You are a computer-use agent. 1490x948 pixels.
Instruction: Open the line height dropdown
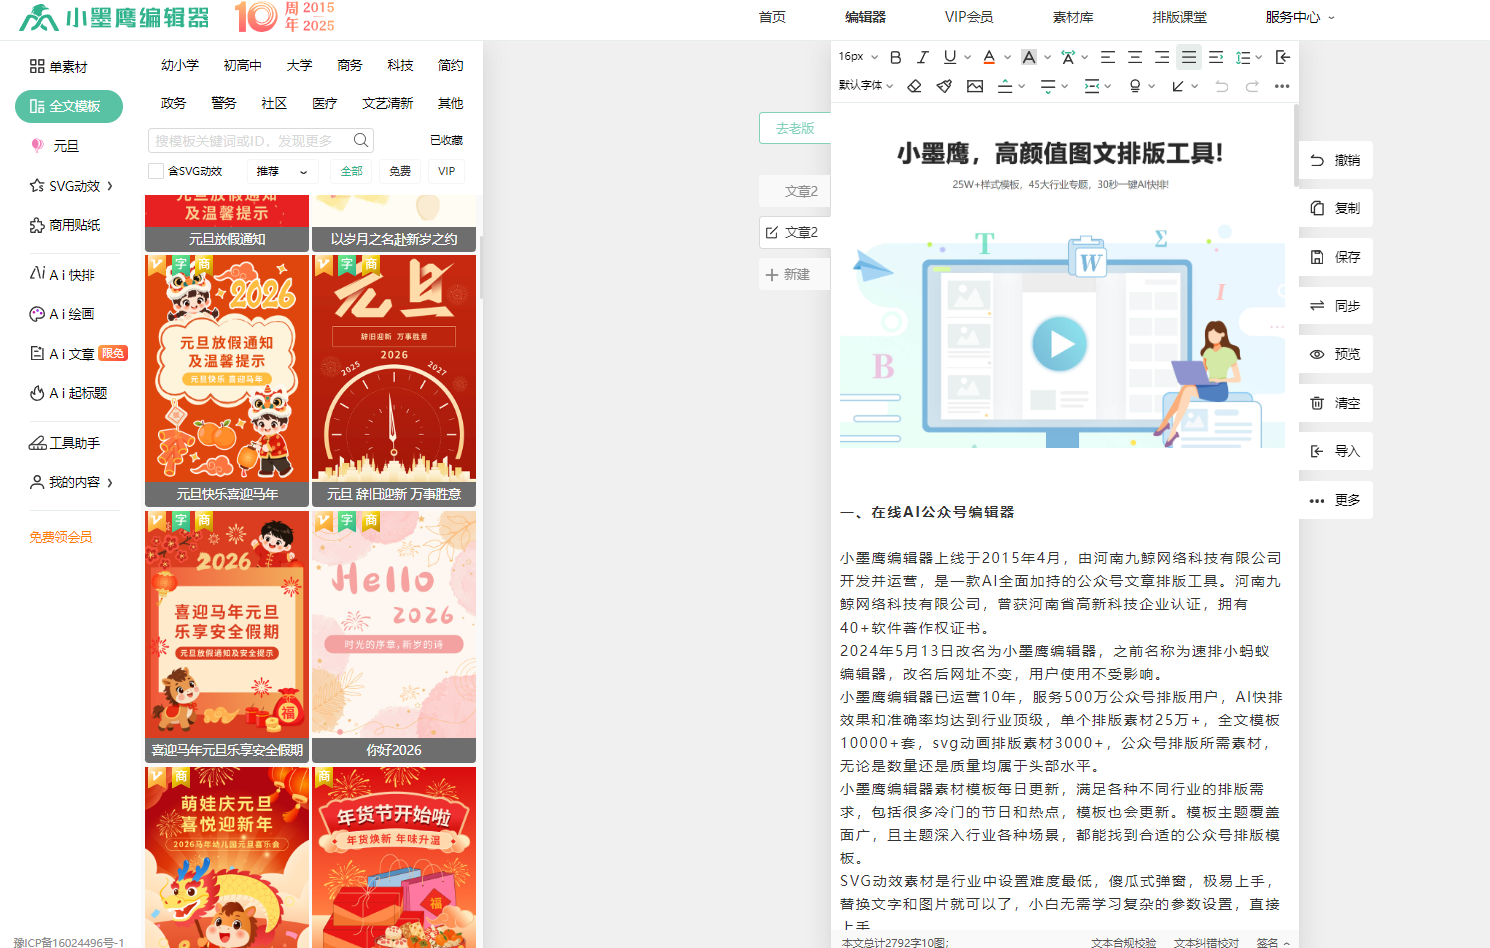tap(1249, 57)
